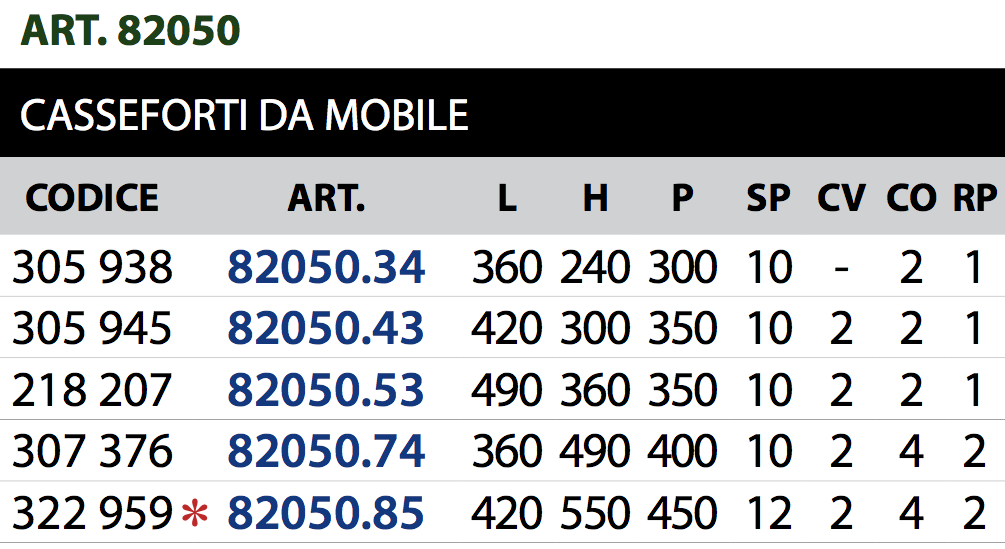
Task: Select product code 218 207
Action: (92, 391)
